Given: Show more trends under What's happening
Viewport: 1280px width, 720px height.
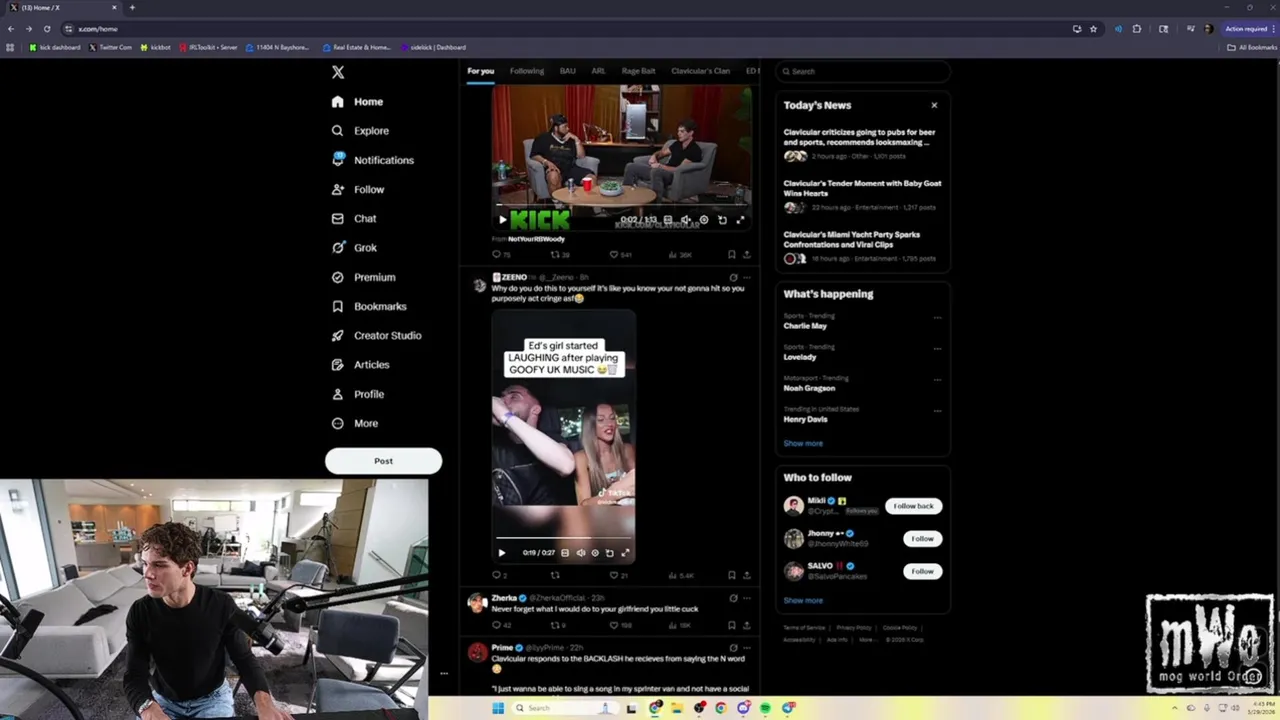Looking at the screenshot, I should click(x=803, y=443).
